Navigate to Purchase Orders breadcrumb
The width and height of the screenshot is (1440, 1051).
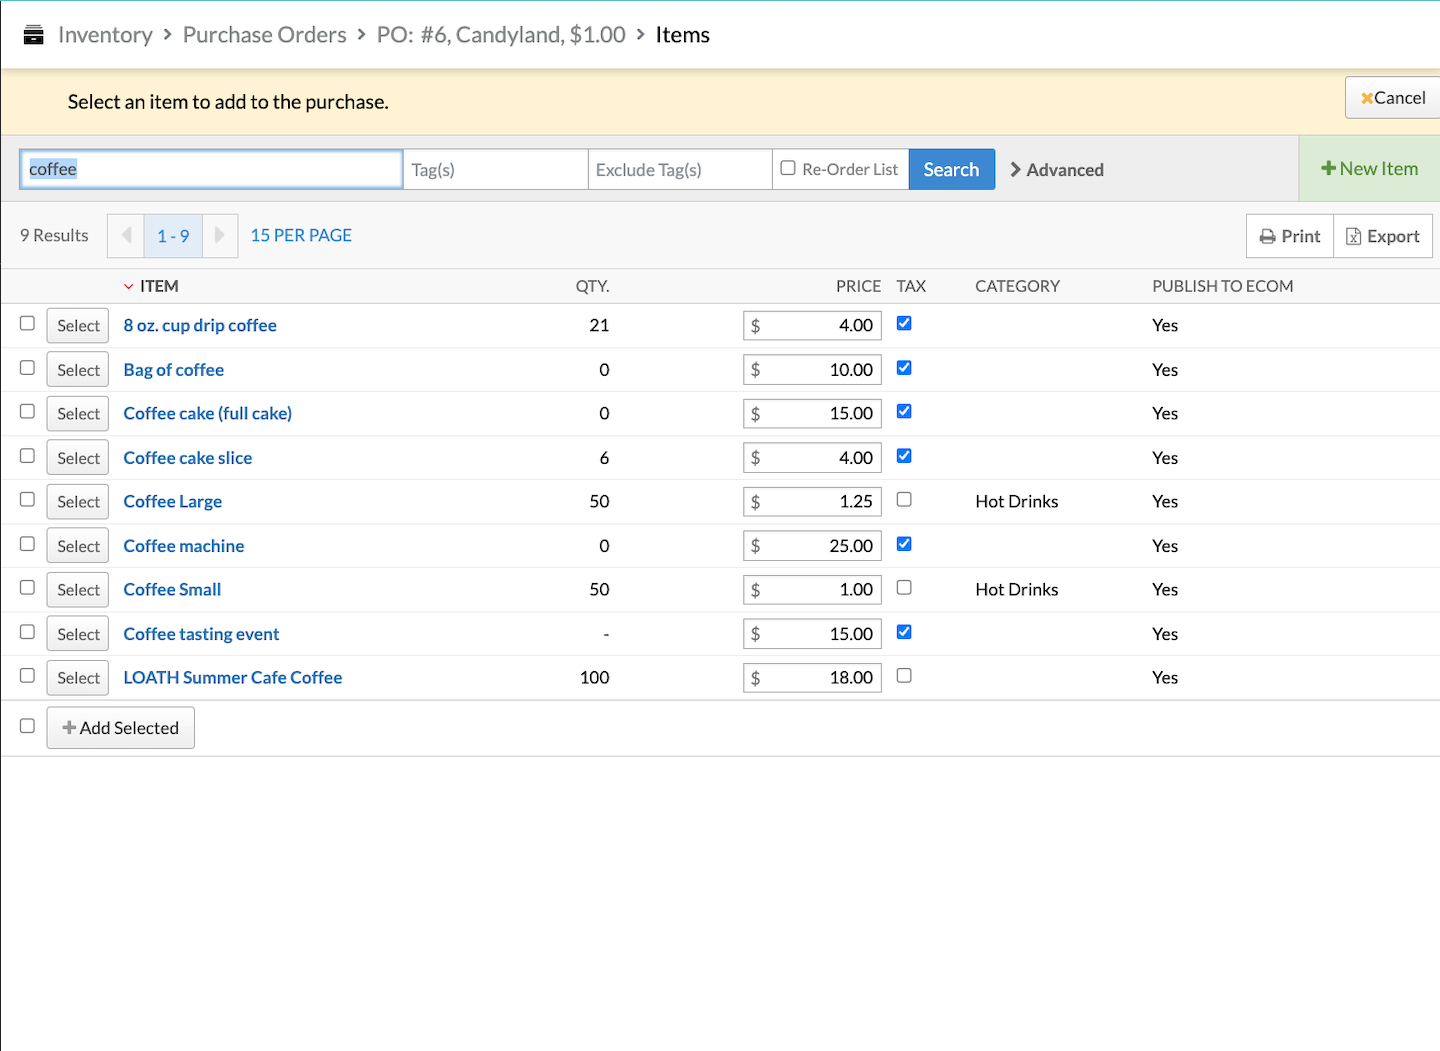[264, 35]
